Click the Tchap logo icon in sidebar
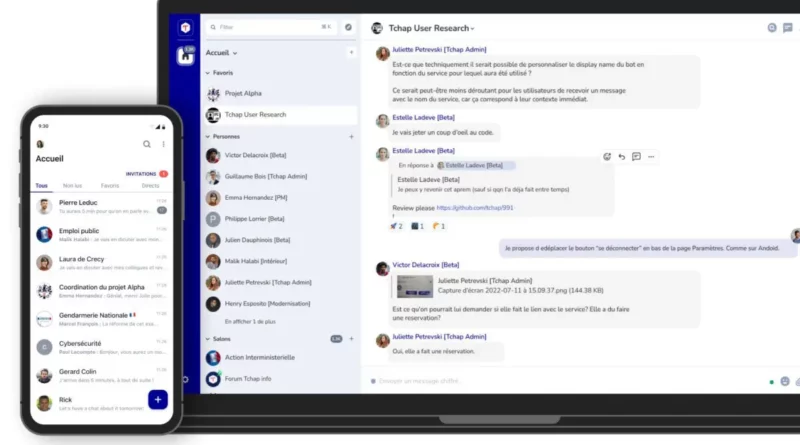Image resolution: width=800 pixels, height=445 pixels. coord(185,28)
